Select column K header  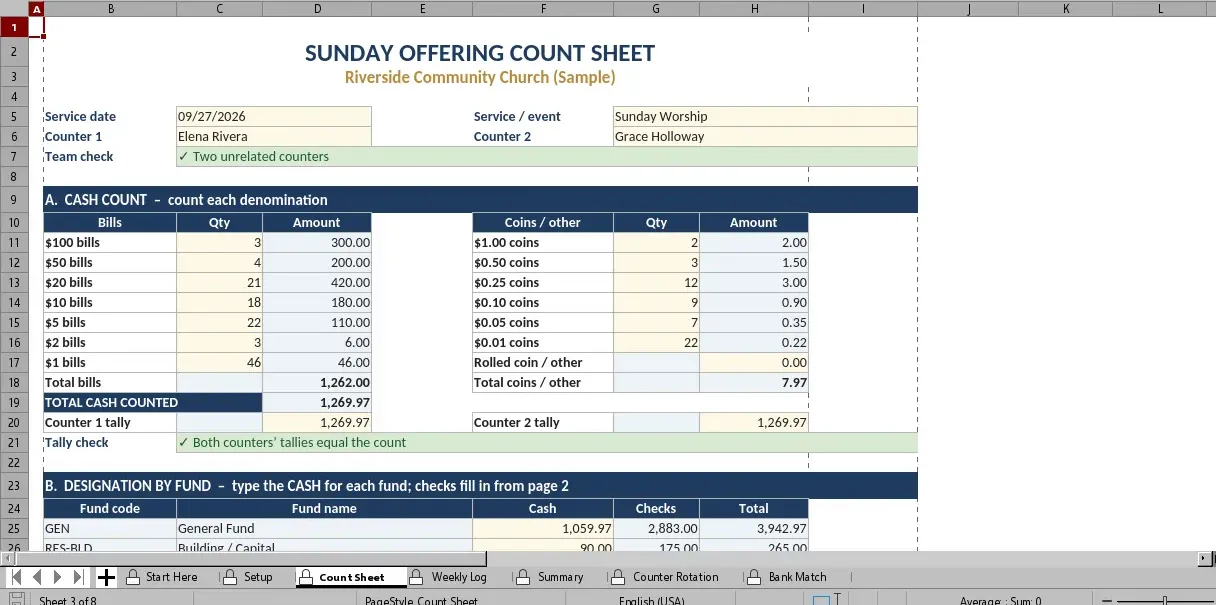[1066, 9]
